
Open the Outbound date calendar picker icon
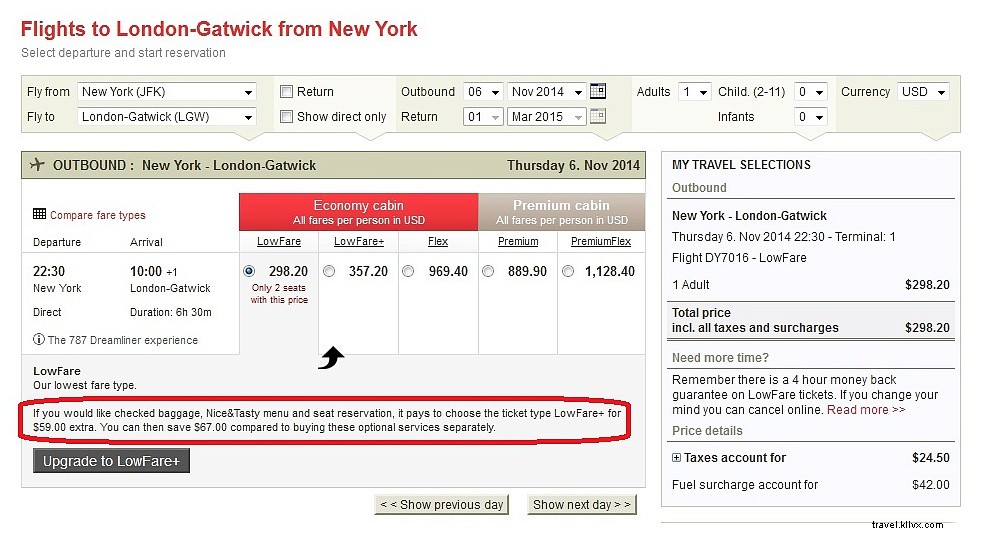click(598, 91)
